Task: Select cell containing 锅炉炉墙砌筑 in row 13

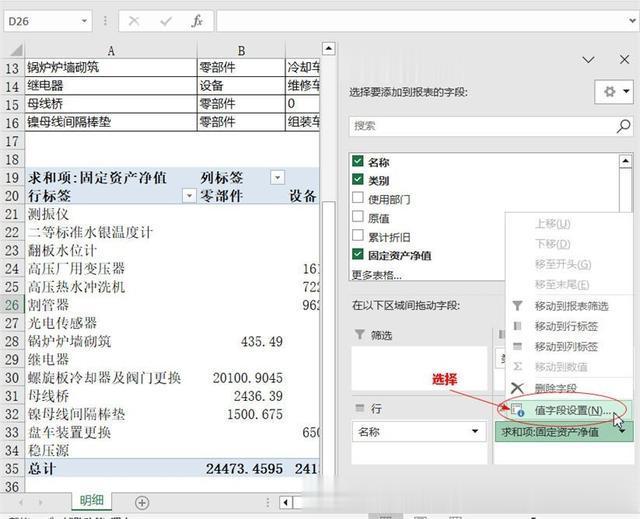Action: click(x=111, y=67)
